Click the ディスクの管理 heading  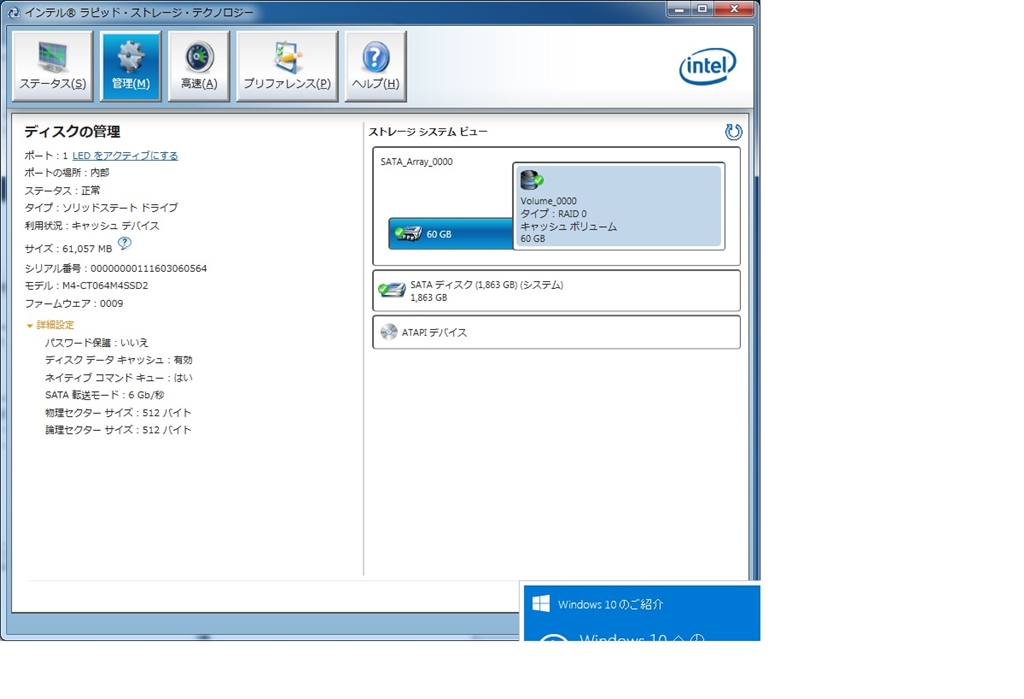pos(72,131)
